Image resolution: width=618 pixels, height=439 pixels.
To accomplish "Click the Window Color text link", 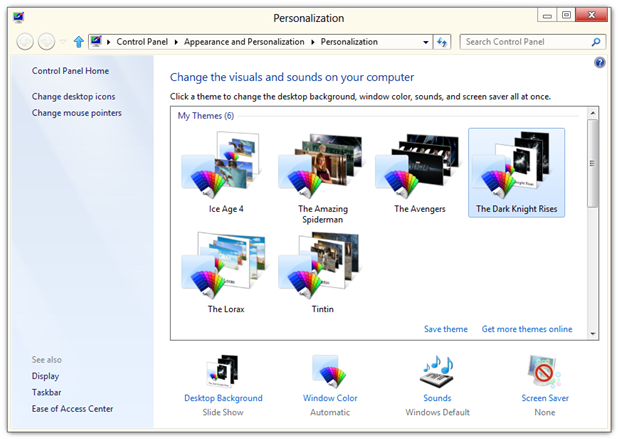I will [330, 398].
